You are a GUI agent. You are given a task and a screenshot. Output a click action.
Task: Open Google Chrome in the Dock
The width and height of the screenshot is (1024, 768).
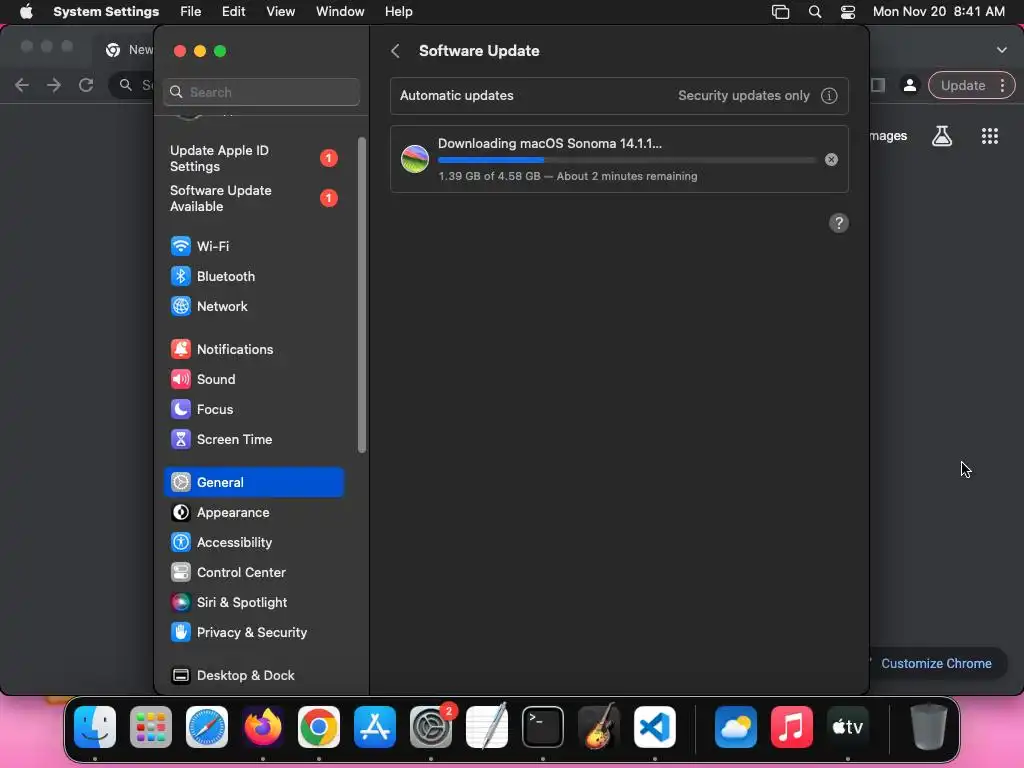pyautogui.click(x=319, y=727)
